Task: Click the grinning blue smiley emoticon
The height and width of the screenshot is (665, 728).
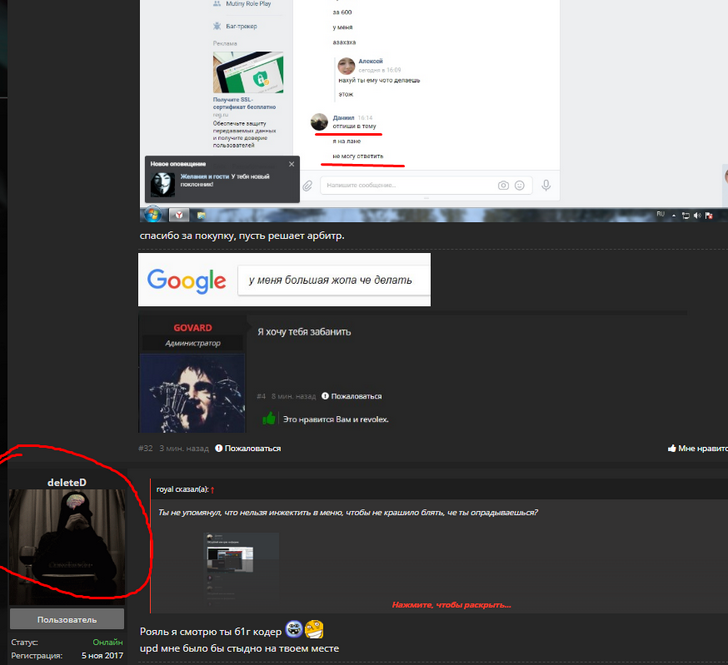Action: click(x=293, y=629)
